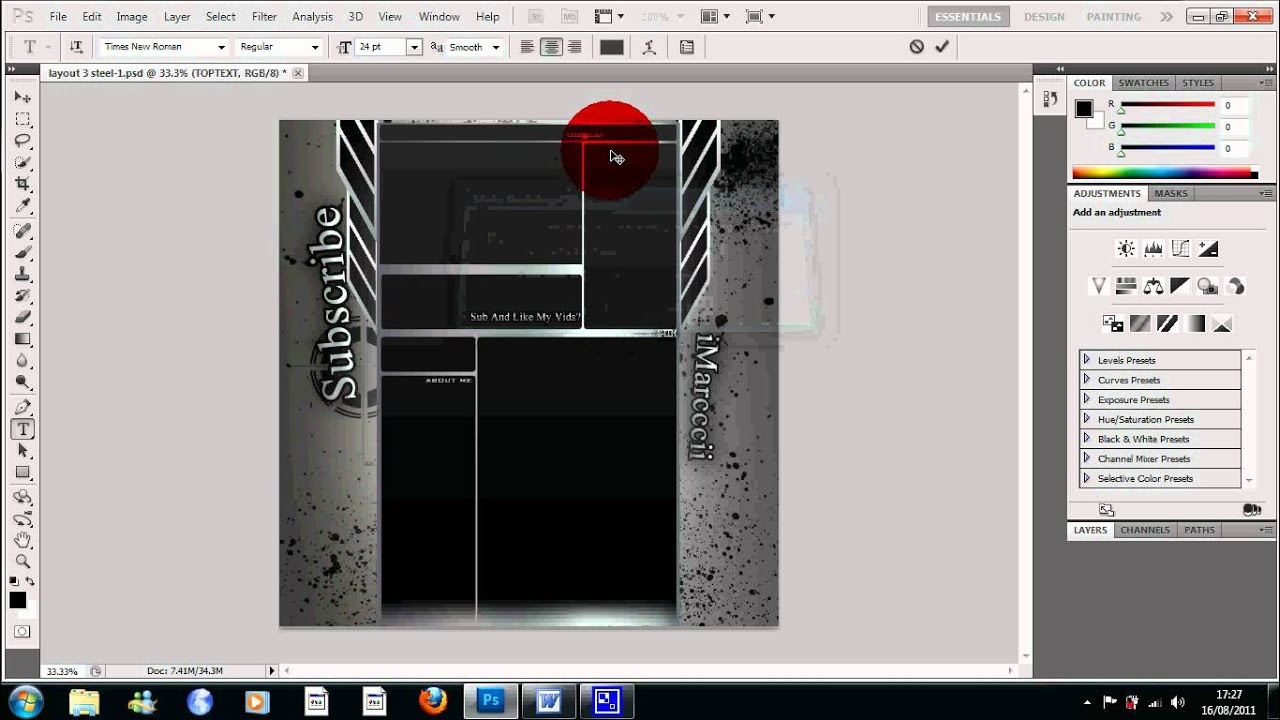Open Firefox from the taskbar
Viewport: 1280px width, 720px height.
433,701
